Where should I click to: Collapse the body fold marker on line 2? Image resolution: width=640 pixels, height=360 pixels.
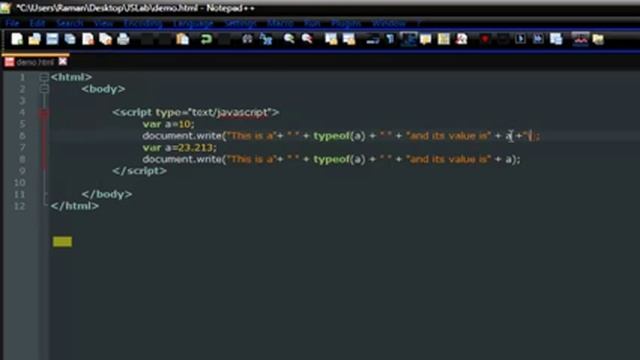[x=44, y=89]
